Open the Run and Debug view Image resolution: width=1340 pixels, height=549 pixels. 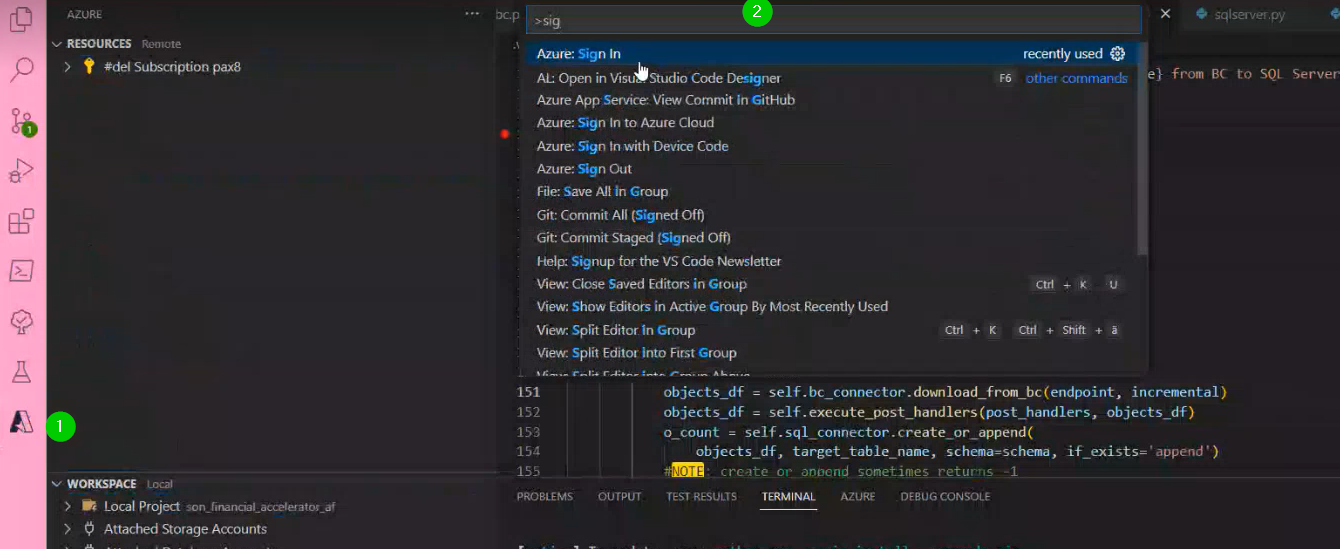22,171
